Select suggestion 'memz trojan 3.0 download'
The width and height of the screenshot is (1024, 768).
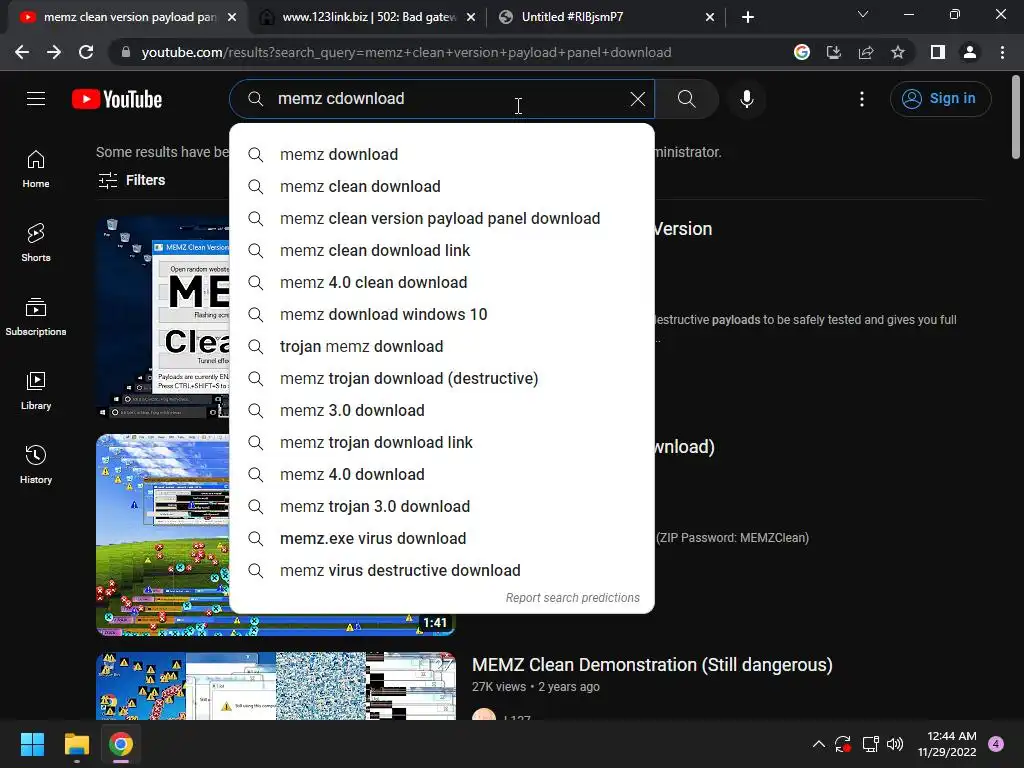[441, 506]
